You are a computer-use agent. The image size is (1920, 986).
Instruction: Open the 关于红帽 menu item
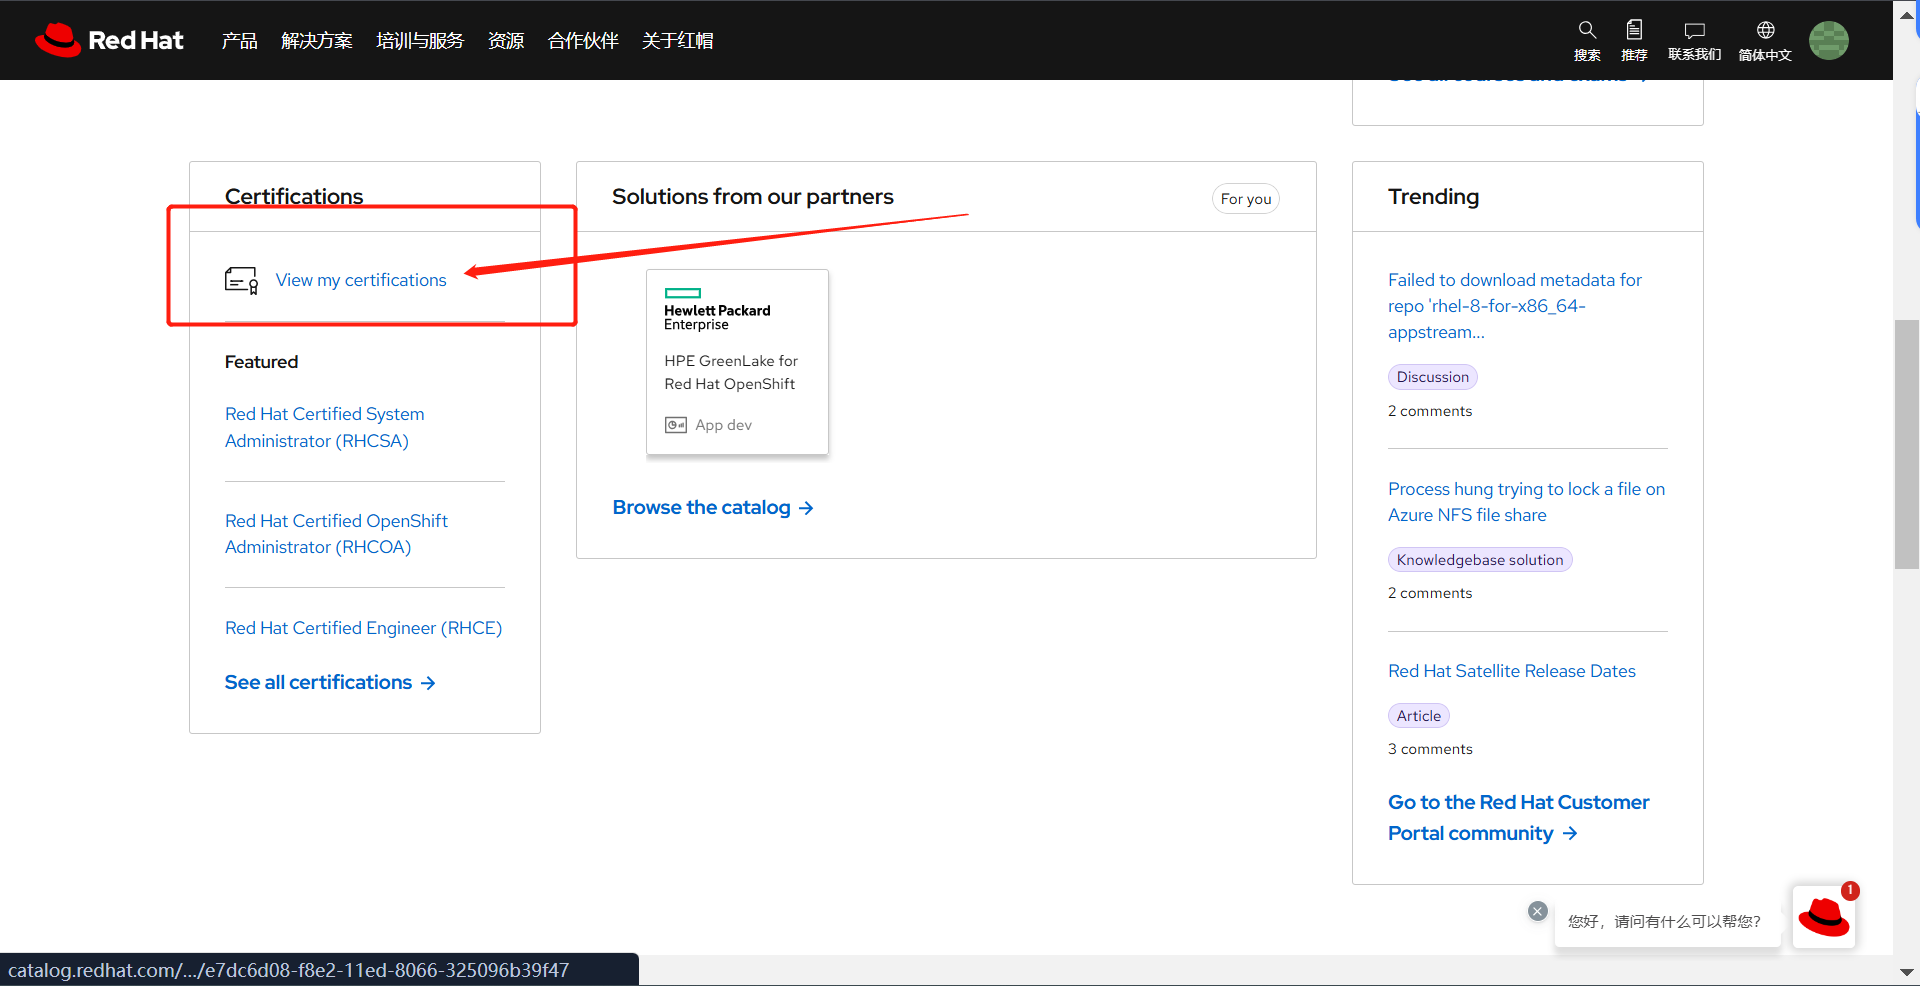(x=677, y=41)
